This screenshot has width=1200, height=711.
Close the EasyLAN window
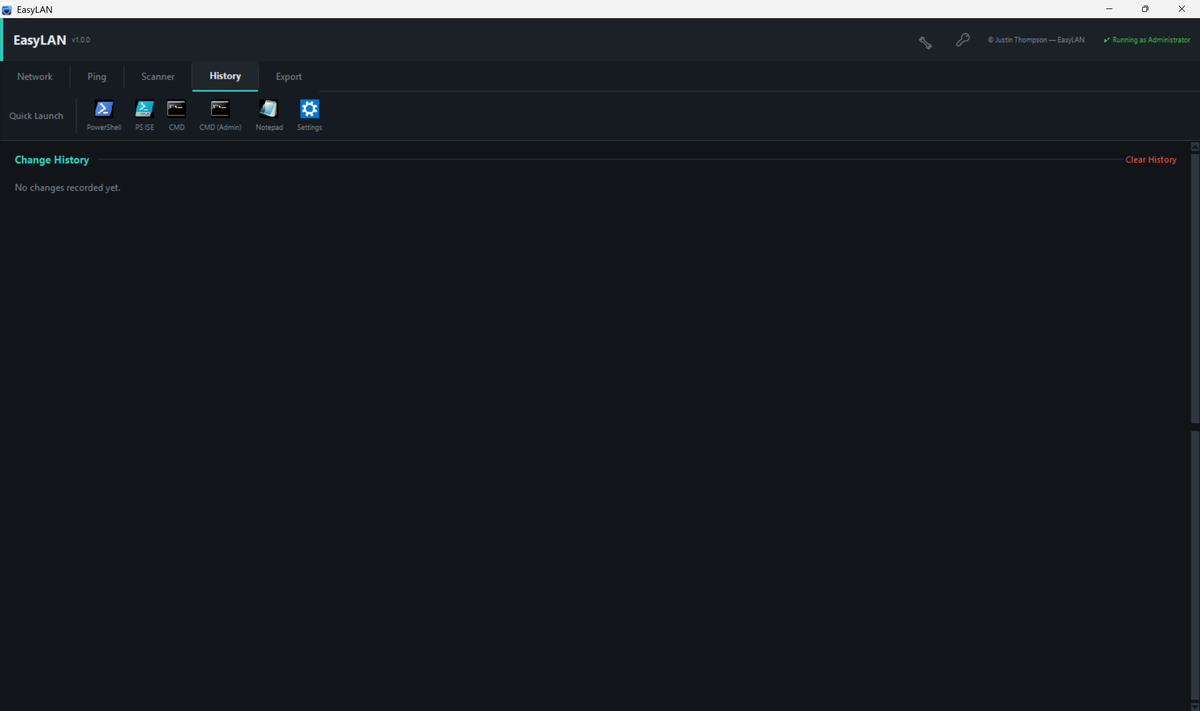point(1181,9)
